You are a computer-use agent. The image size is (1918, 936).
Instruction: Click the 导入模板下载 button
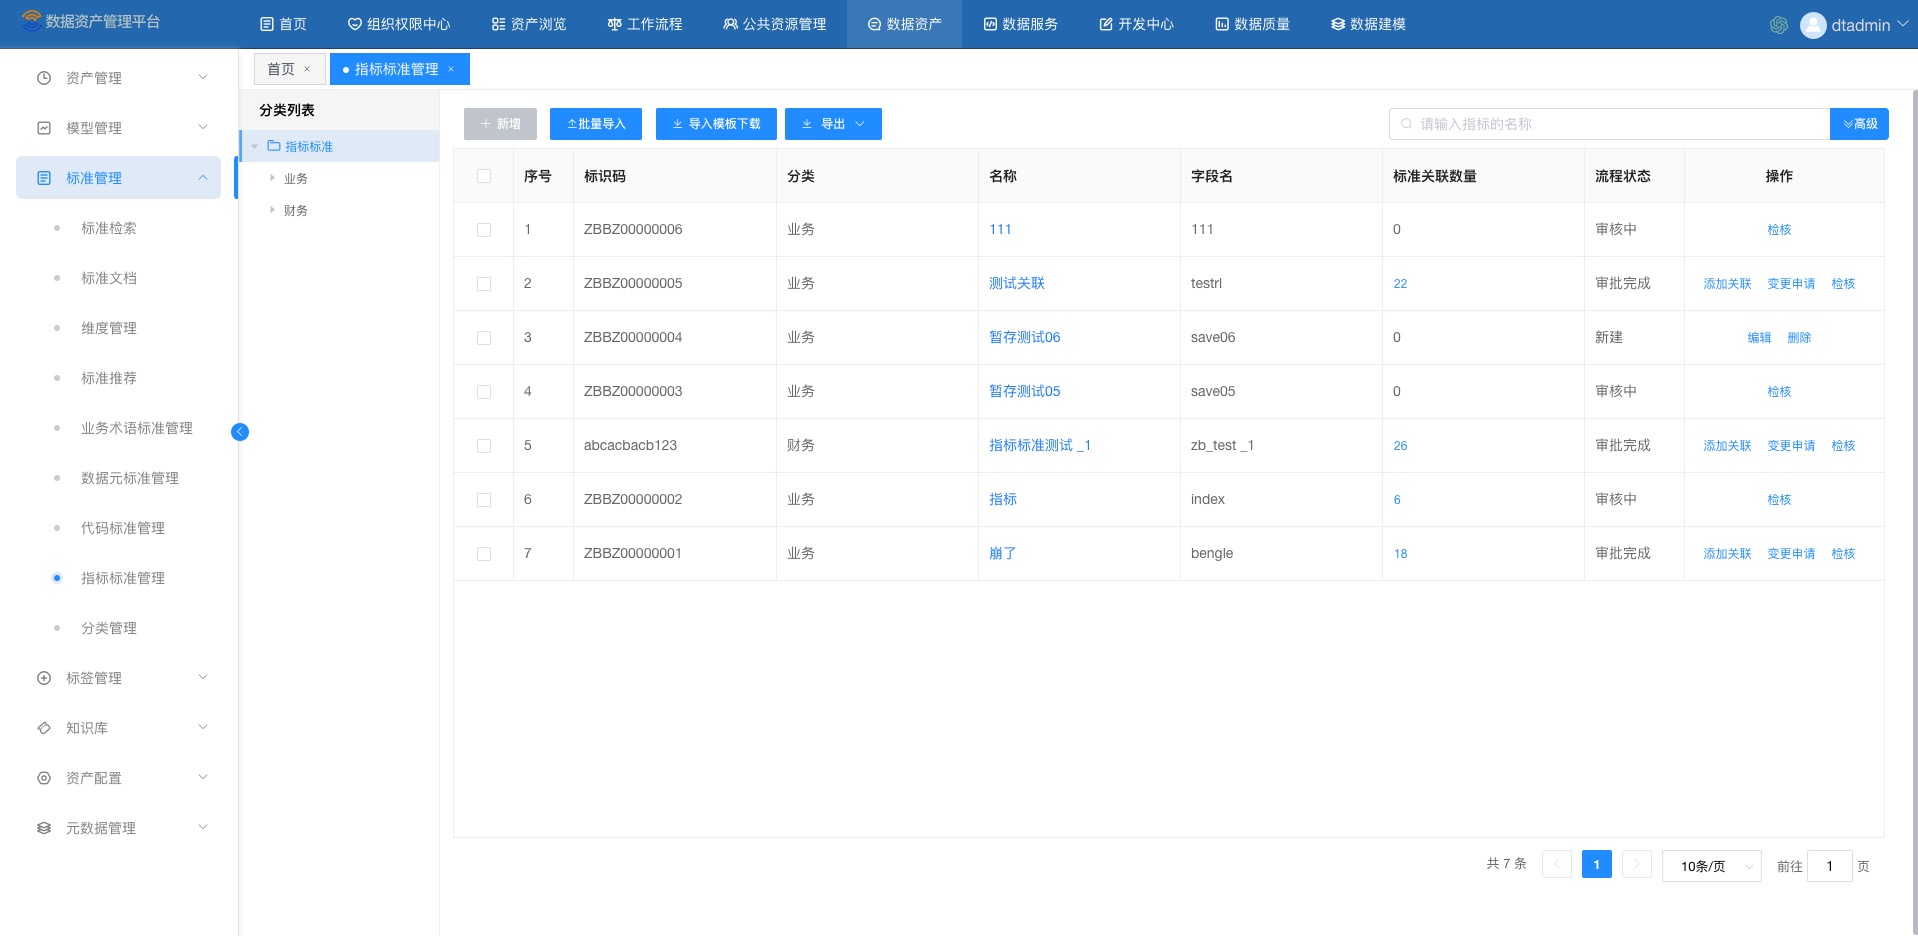click(x=716, y=124)
